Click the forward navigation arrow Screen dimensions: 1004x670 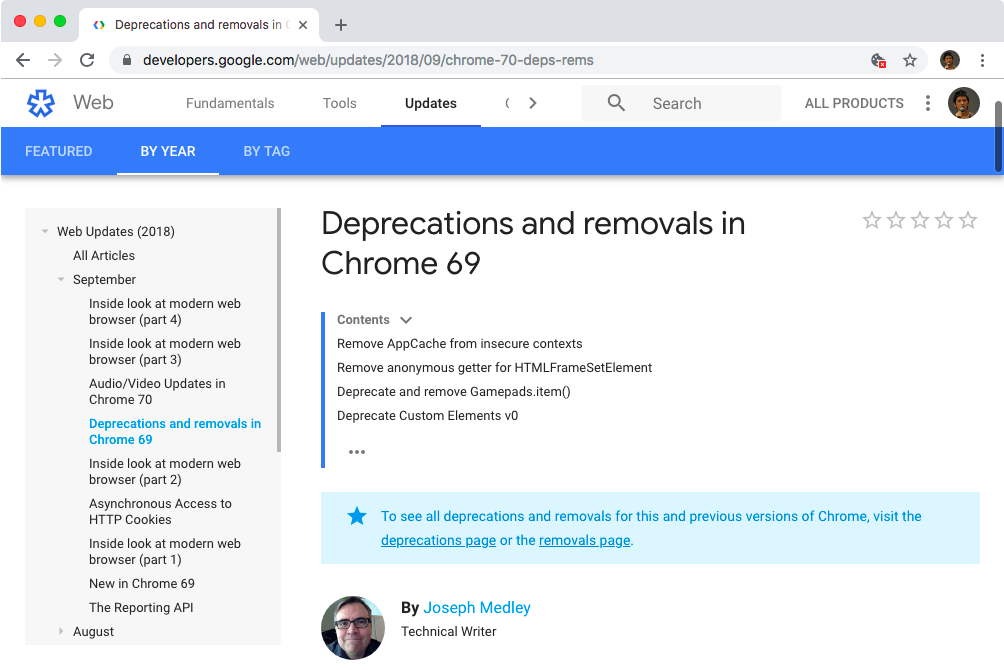pos(55,60)
